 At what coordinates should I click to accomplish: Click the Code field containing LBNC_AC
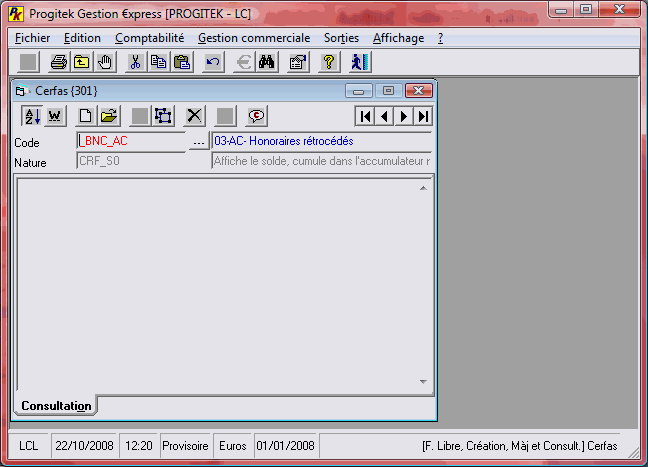coord(130,142)
